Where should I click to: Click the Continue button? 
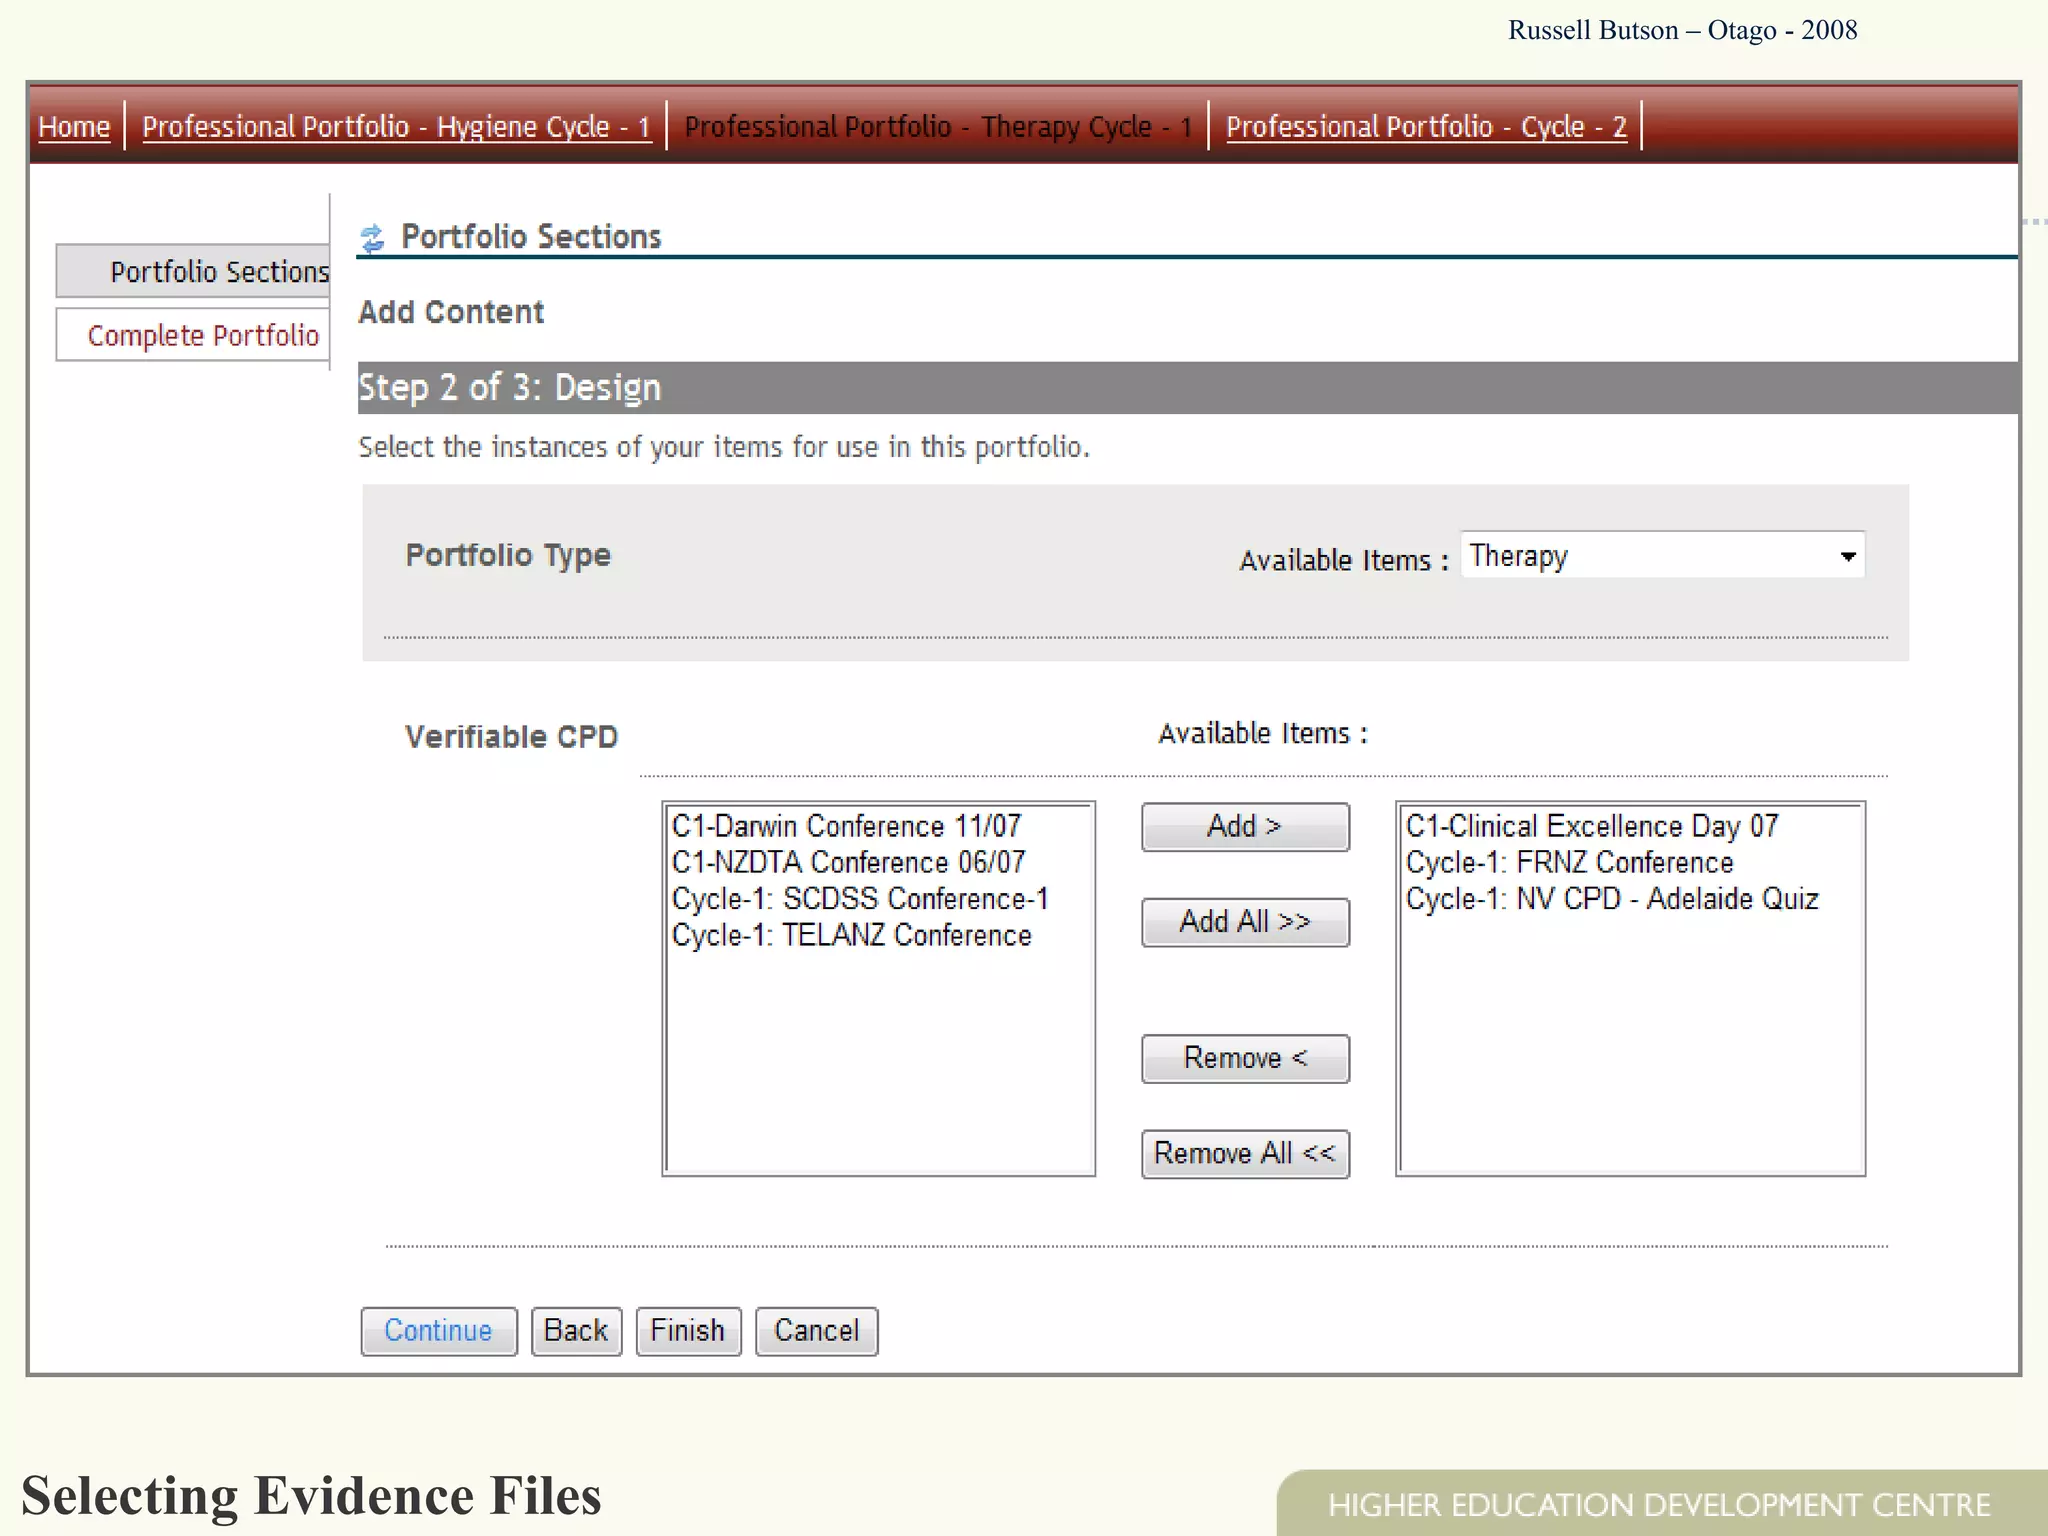click(439, 1331)
